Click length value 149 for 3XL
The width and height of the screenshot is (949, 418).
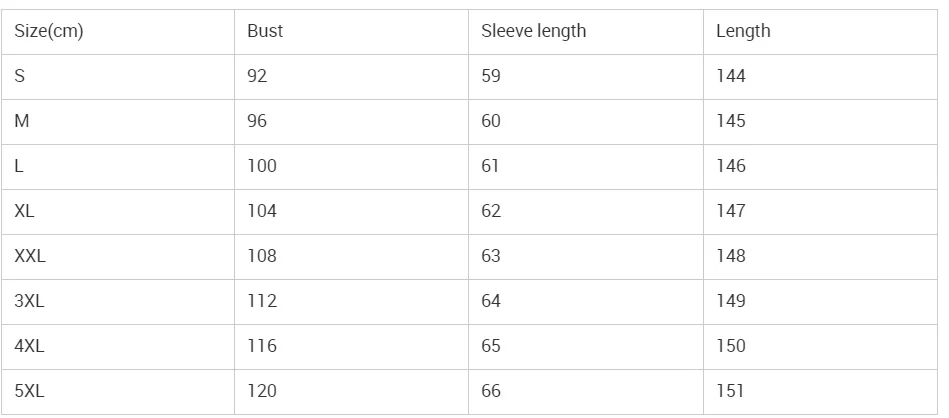pos(731,301)
